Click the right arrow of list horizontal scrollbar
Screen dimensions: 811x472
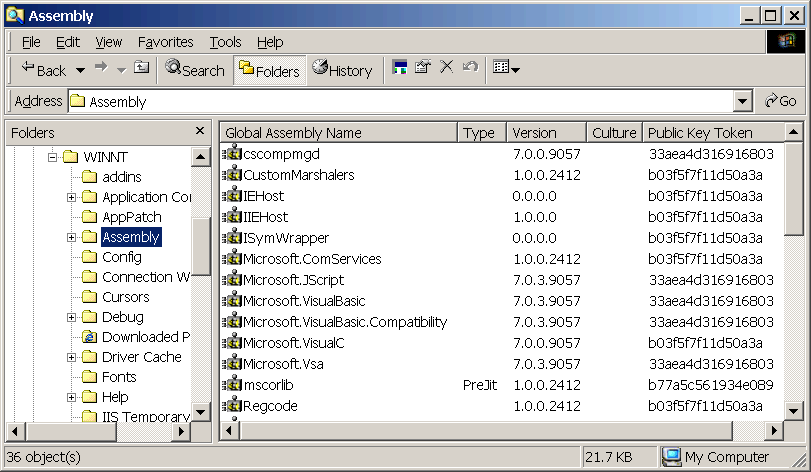(x=774, y=430)
